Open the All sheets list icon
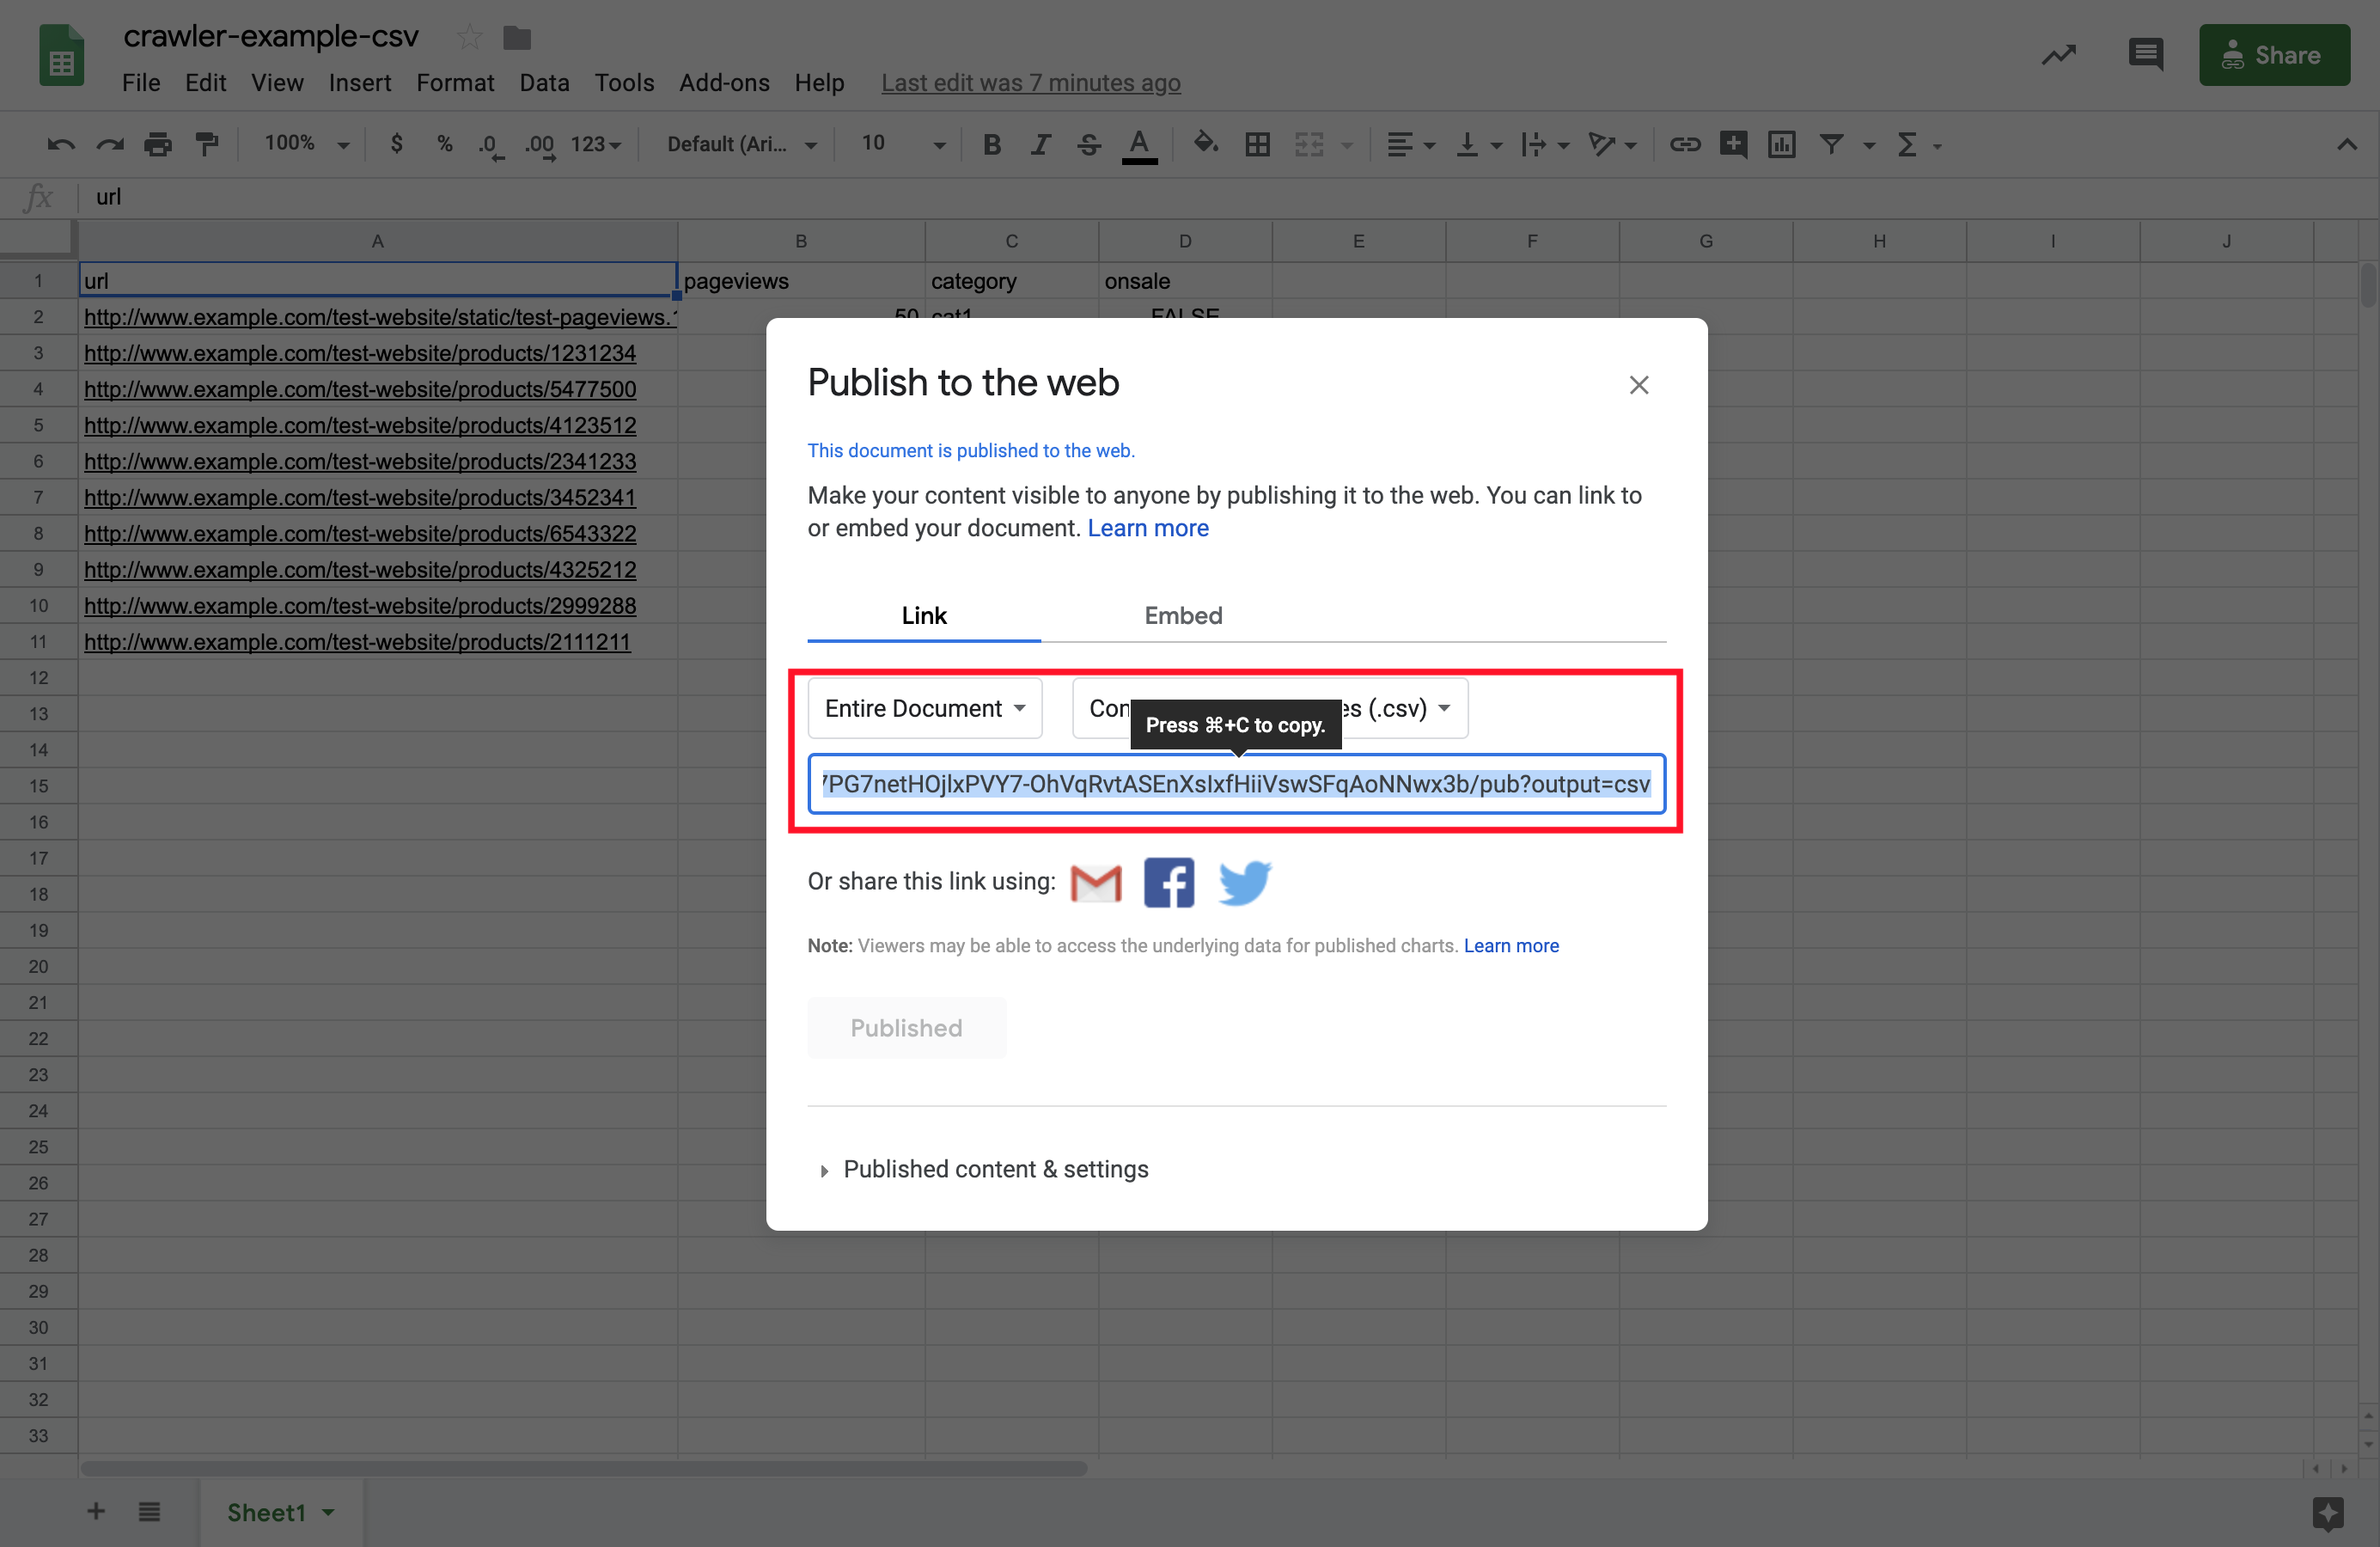Screen dimensions: 2380x1547 [149, 1511]
